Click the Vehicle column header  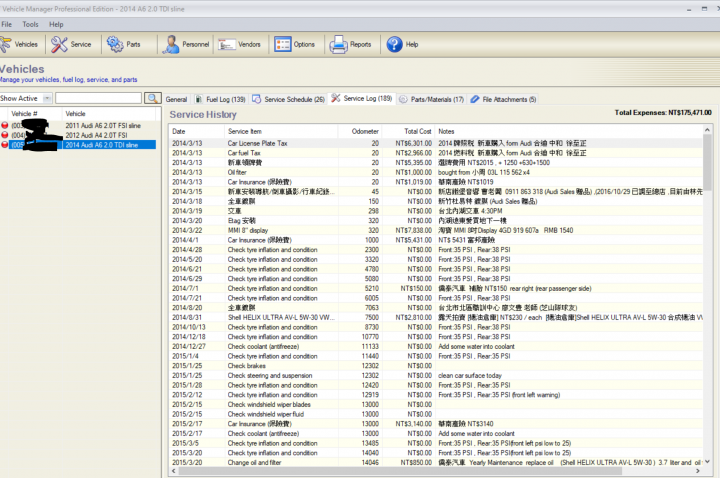click(111, 113)
